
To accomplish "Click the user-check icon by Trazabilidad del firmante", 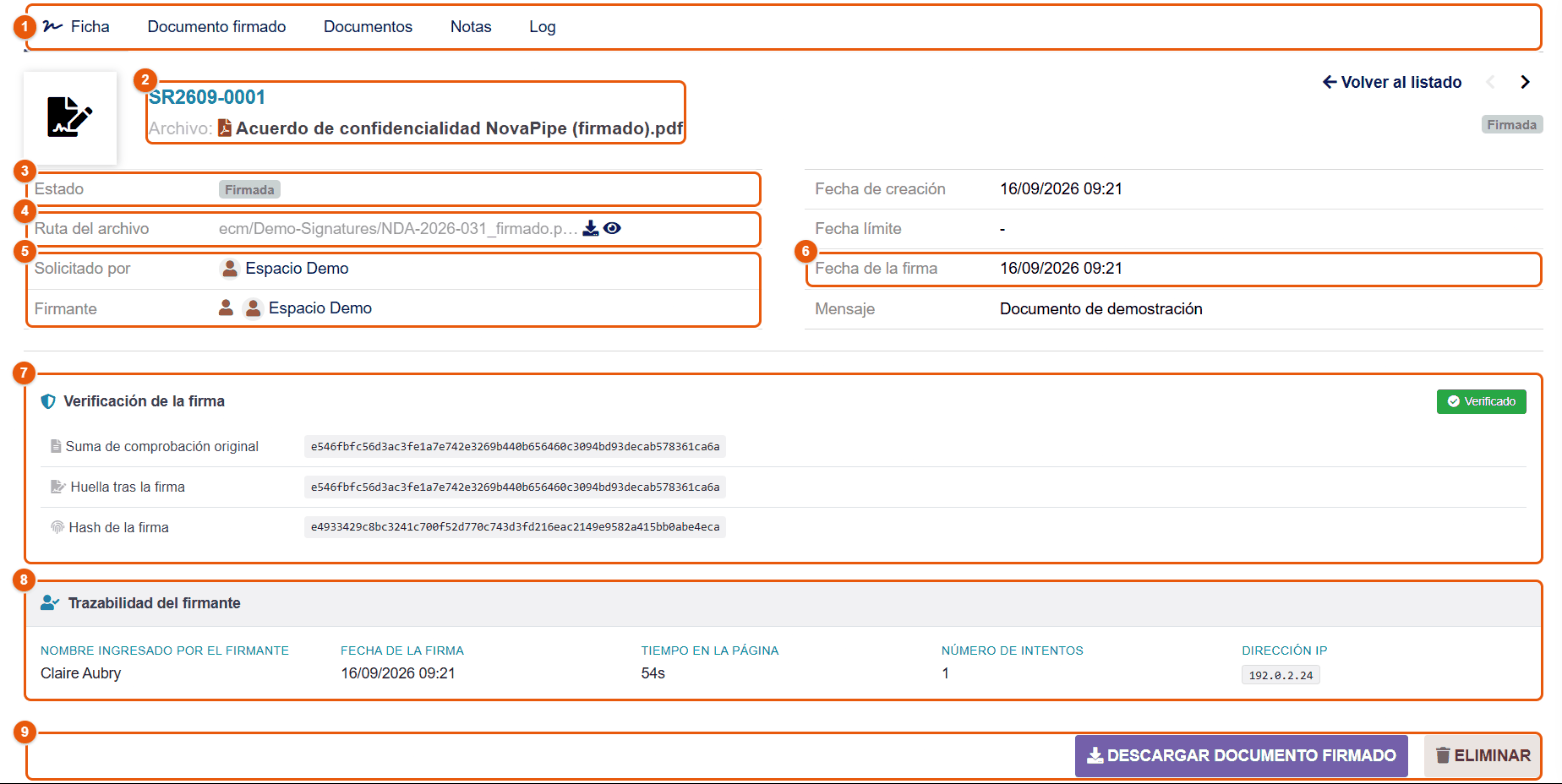I will 50,603.
